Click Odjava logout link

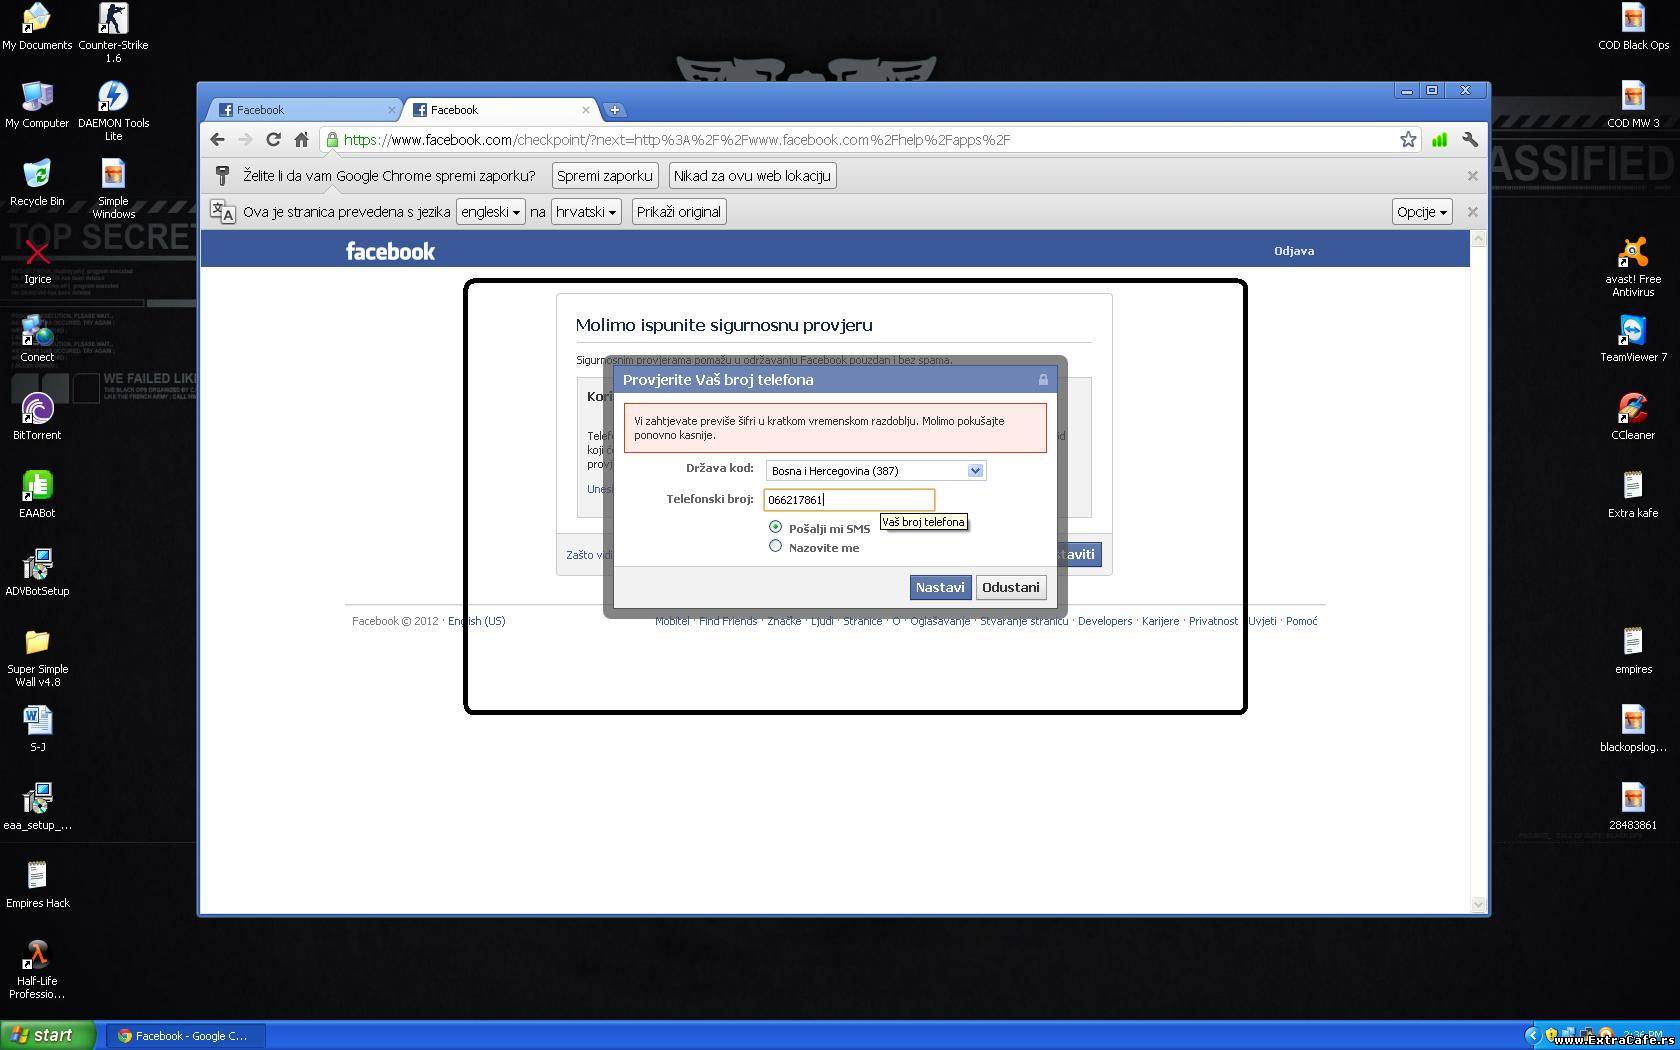1294,251
